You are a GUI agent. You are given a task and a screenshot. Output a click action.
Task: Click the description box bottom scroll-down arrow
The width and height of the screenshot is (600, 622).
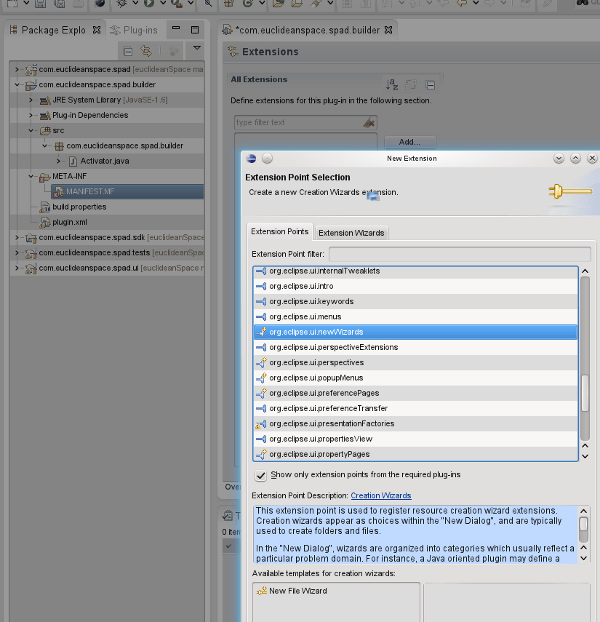pyautogui.click(x=583, y=558)
